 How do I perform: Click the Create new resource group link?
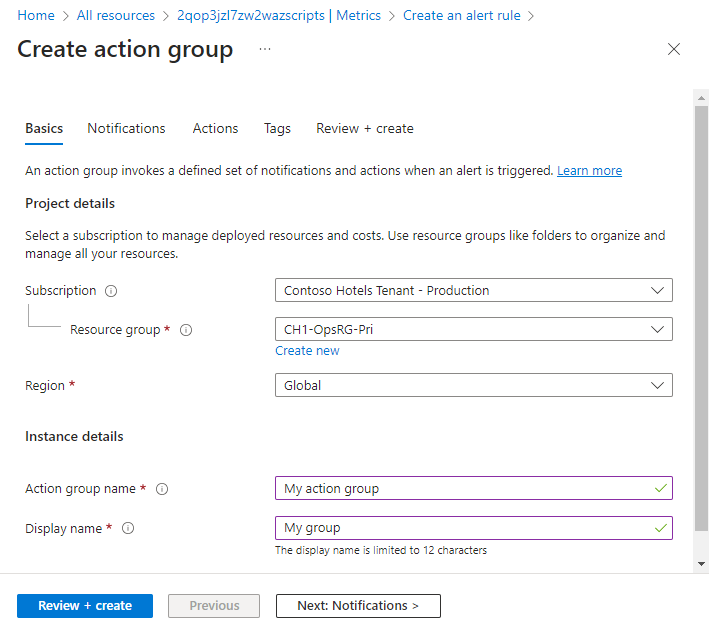click(307, 351)
